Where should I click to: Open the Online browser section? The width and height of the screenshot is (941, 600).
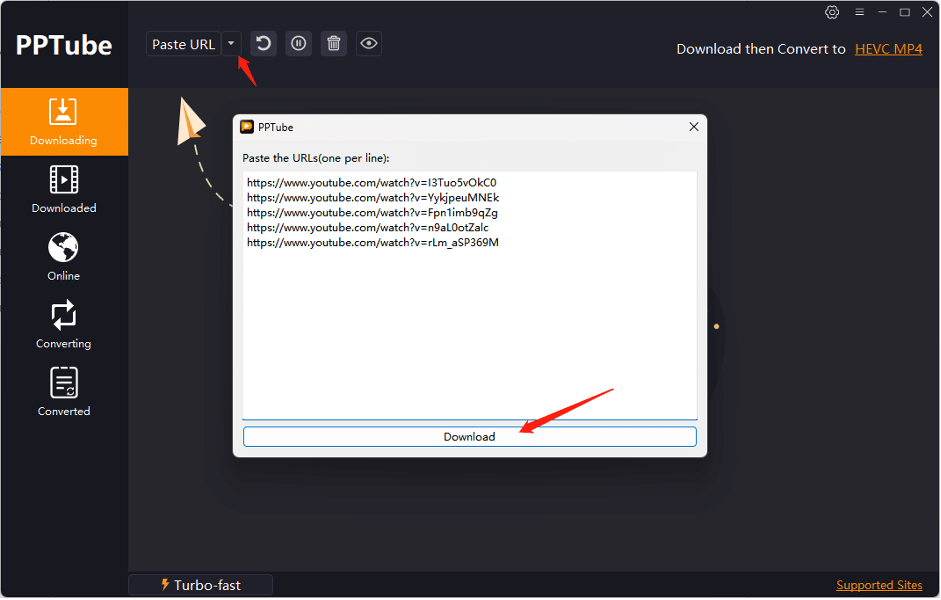tap(63, 256)
